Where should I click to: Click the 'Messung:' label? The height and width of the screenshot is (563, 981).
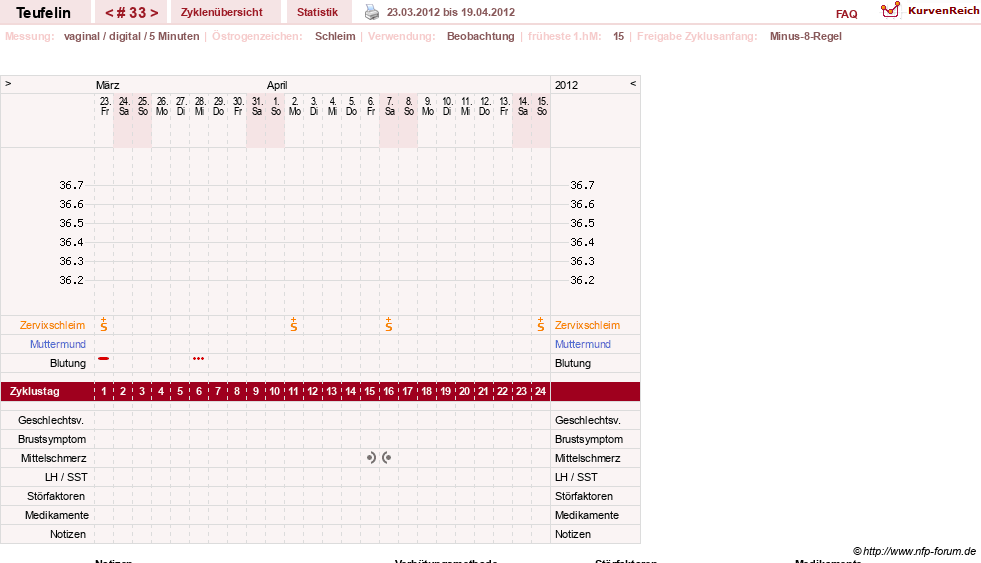tap(30, 36)
